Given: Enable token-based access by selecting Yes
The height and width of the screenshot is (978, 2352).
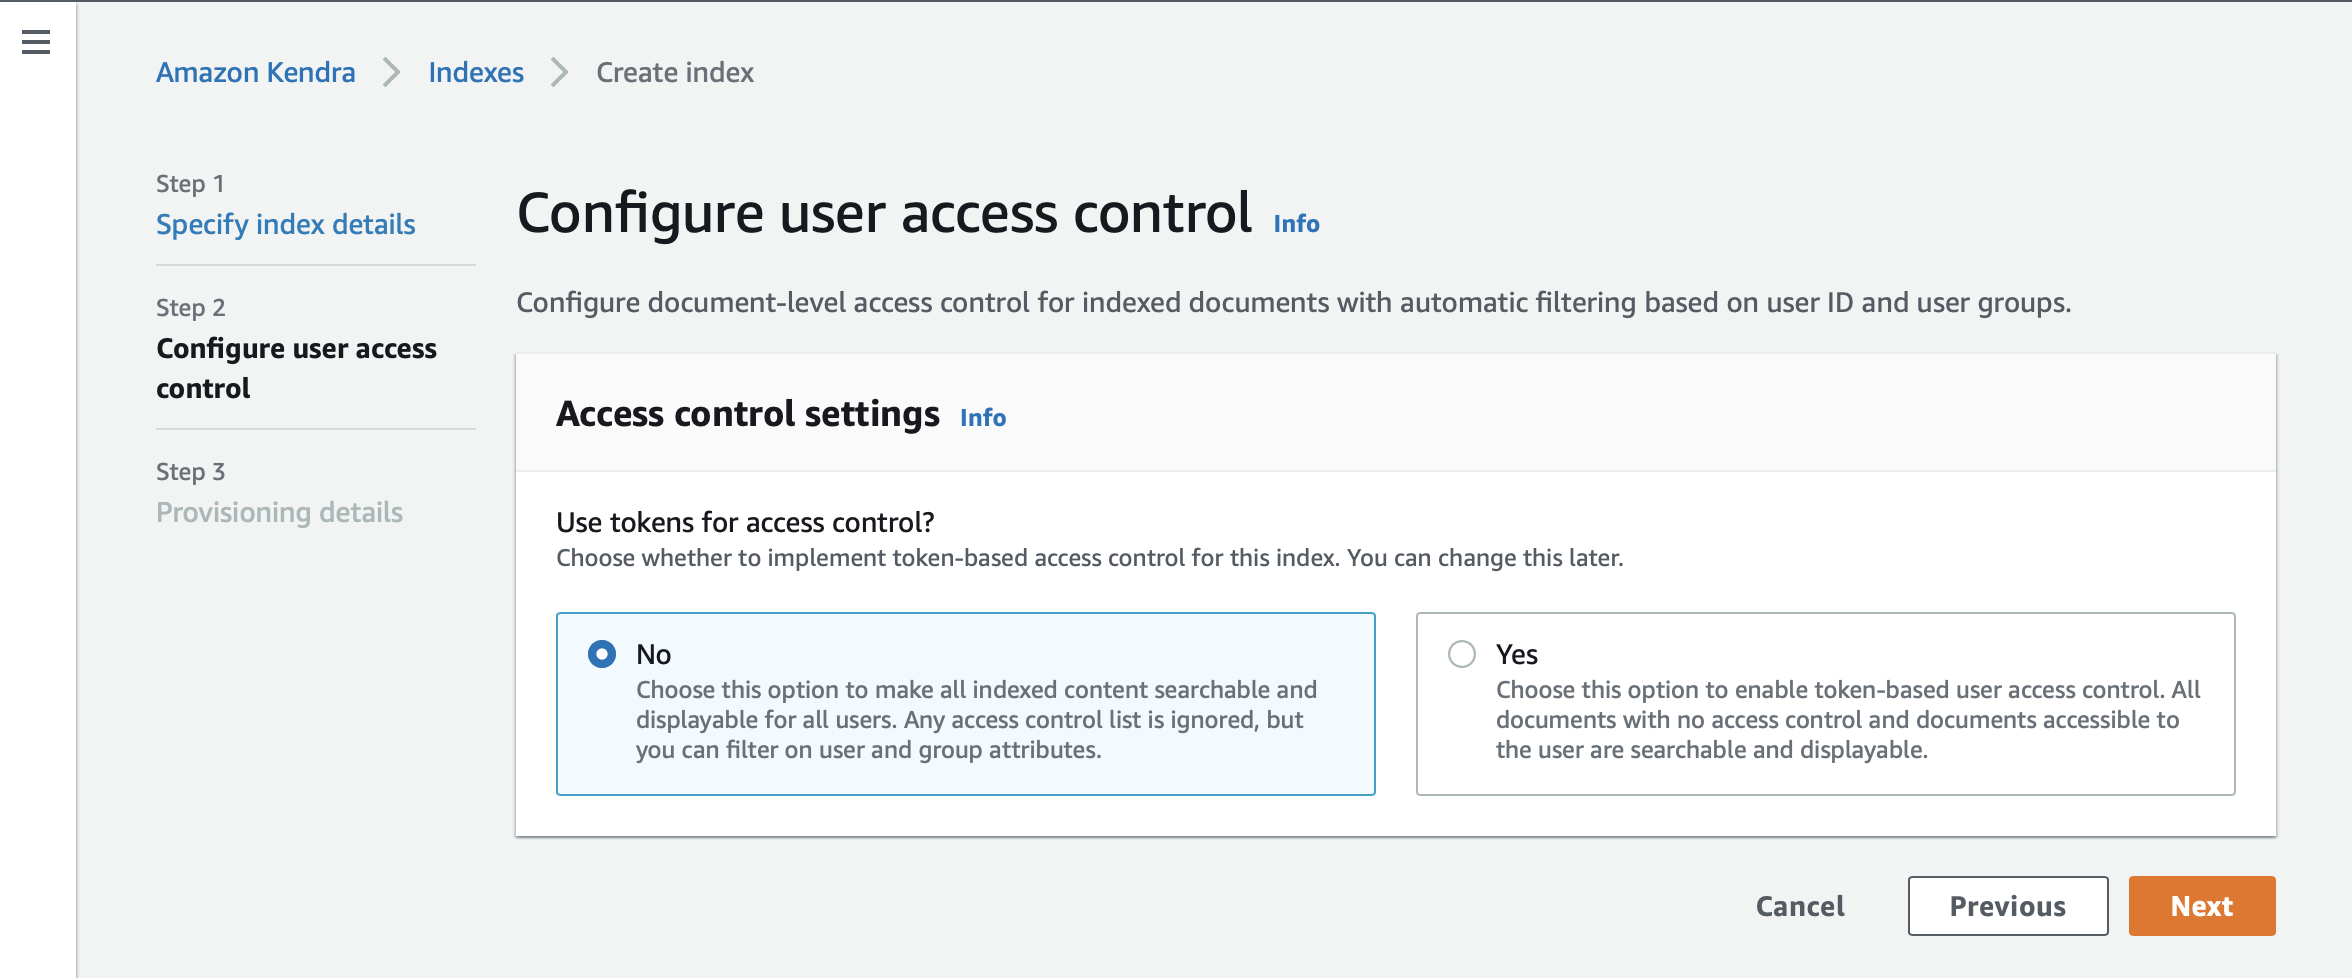Looking at the screenshot, I should [x=1462, y=654].
